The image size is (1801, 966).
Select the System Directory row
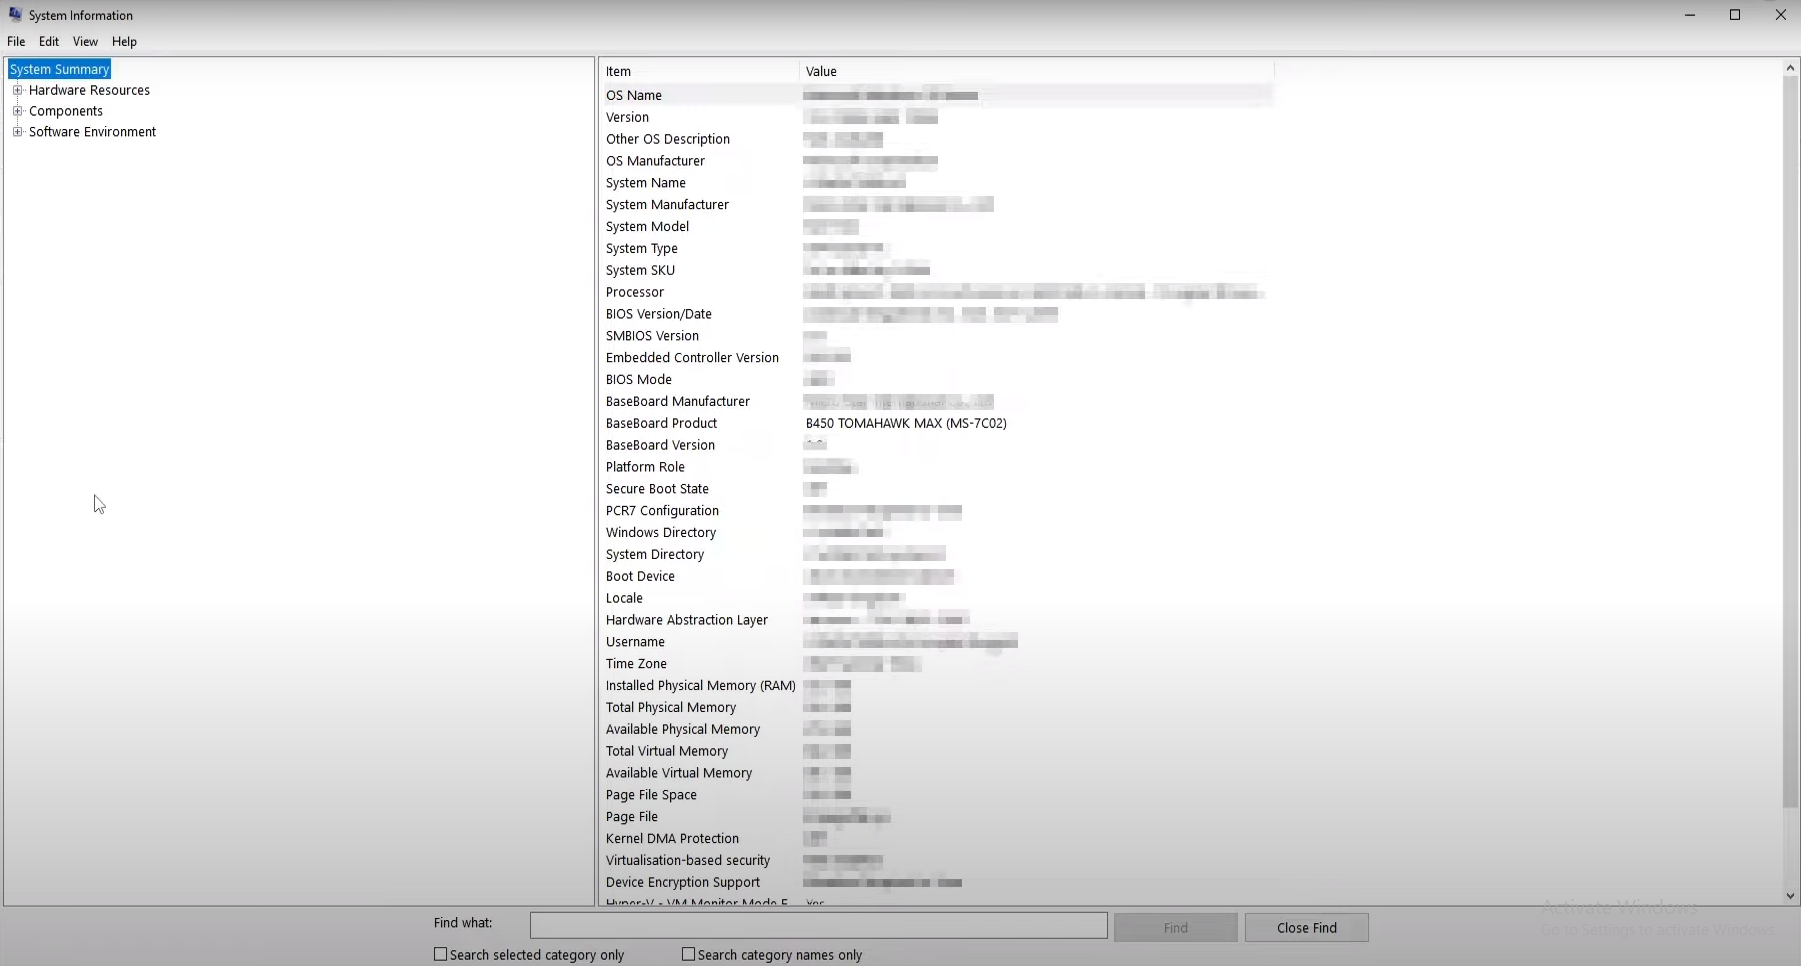click(x=937, y=555)
